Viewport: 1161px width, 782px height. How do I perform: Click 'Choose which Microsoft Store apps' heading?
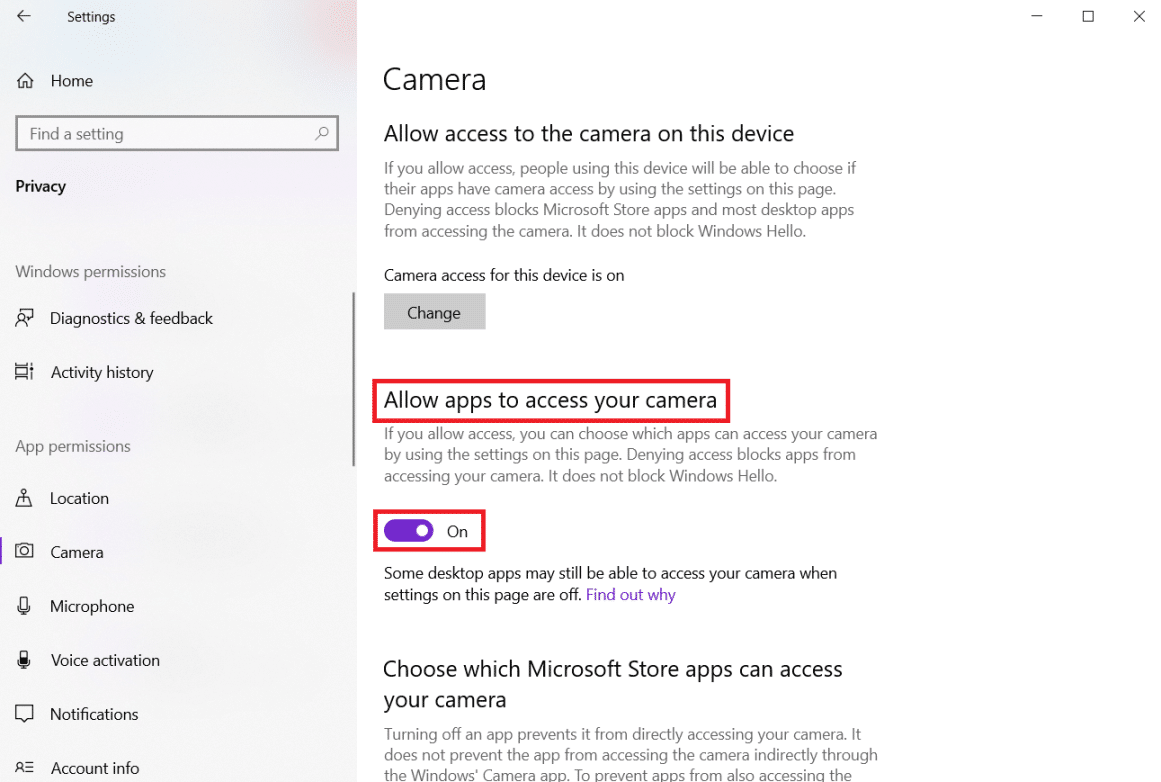[x=612, y=684]
